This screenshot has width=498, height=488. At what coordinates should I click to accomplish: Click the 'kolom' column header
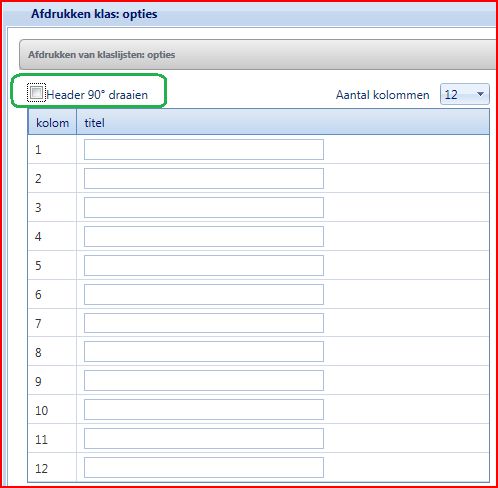point(52,122)
